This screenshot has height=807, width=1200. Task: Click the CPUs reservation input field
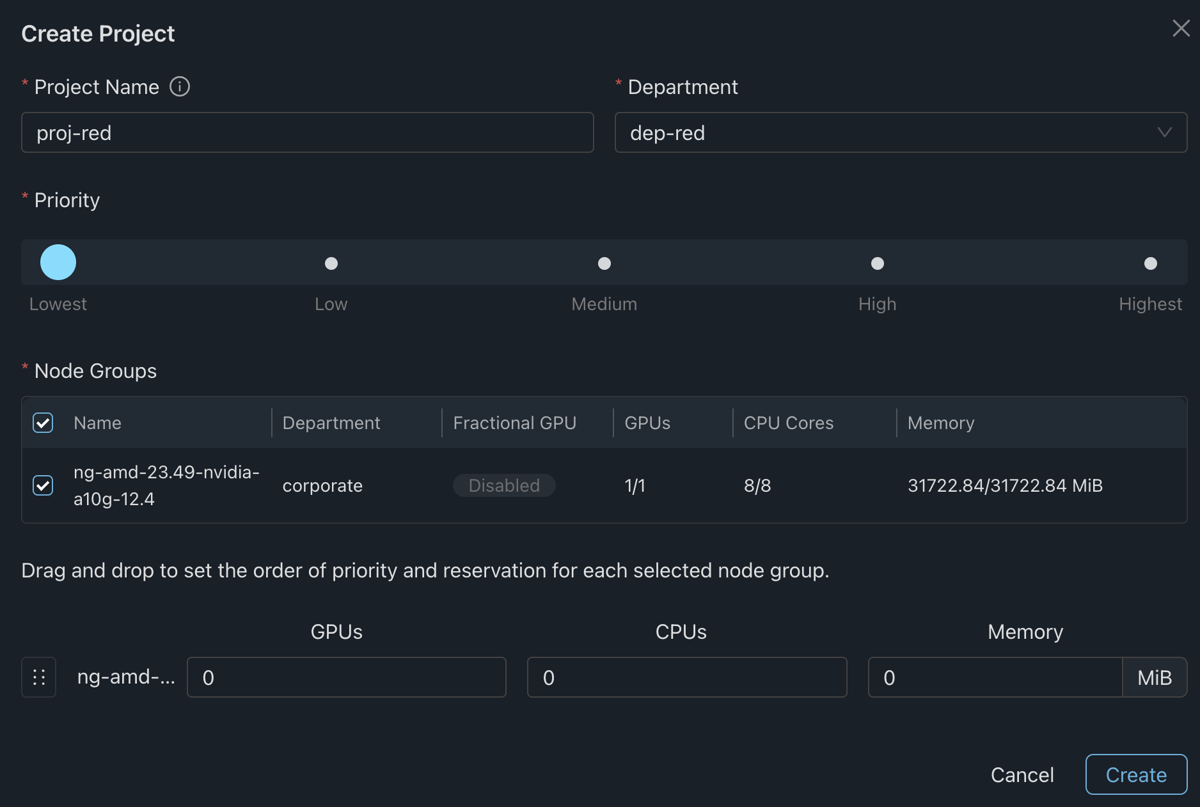(x=686, y=677)
